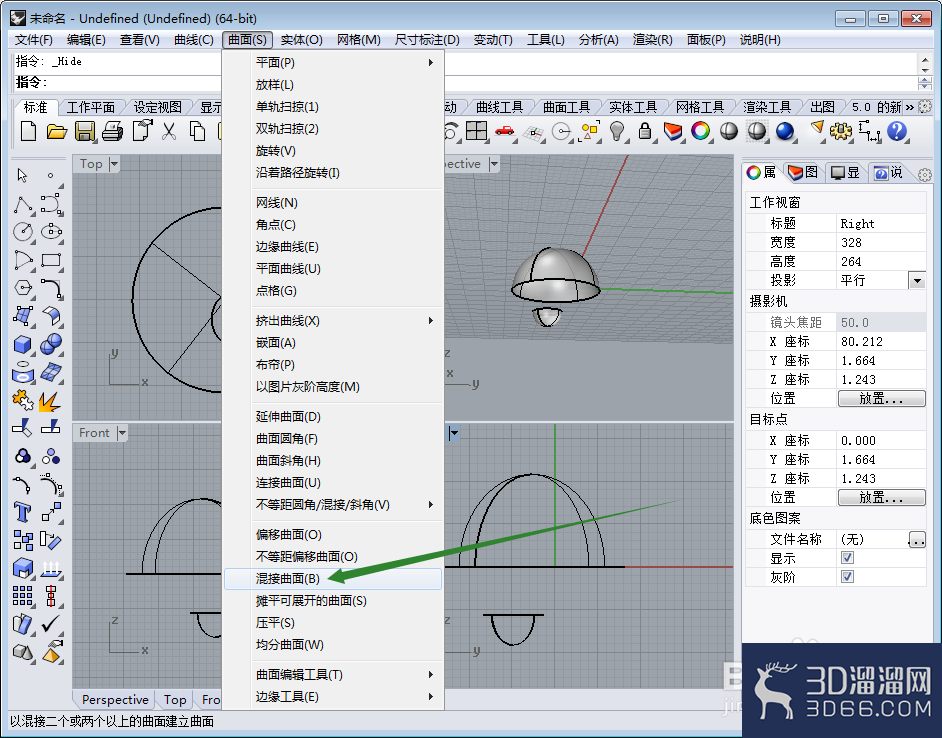Click the panel gear options icon
942x738 pixels.
(925, 175)
